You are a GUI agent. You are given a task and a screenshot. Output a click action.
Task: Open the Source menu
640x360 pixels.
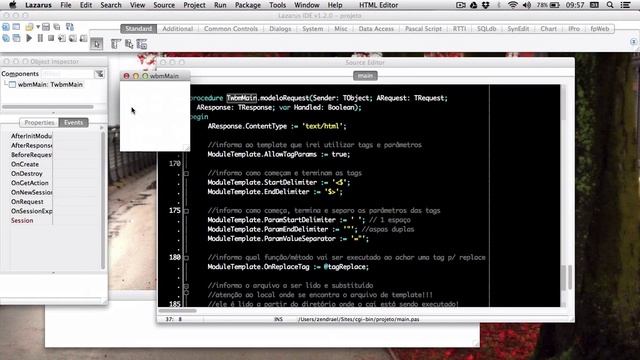tap(164, 5)
